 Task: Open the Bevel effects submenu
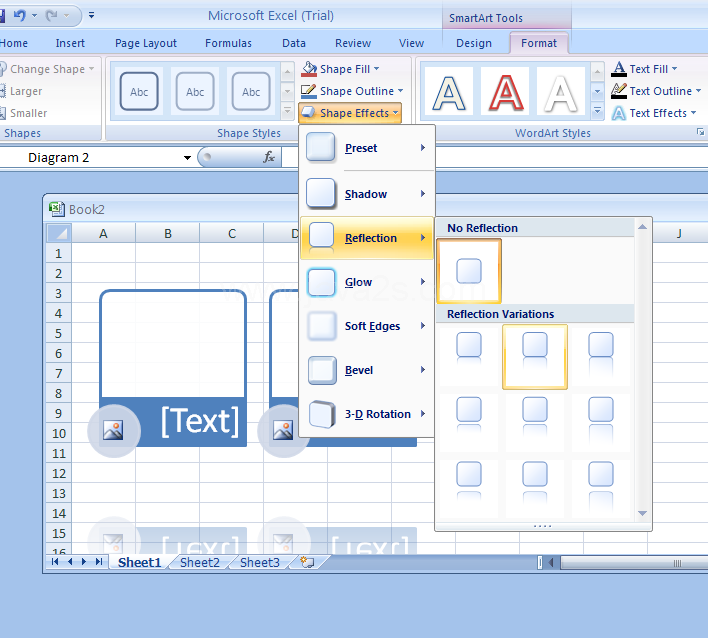(x=367, y=370)
